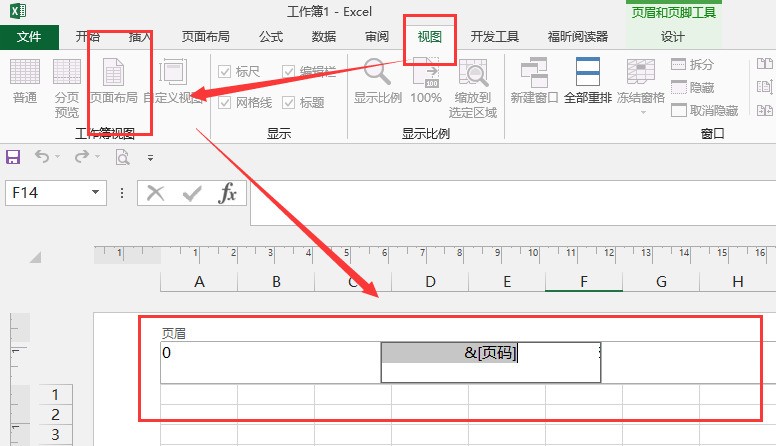Open a New Window (新建窗口)
The image size is (776, 446).
click(534, 82)
